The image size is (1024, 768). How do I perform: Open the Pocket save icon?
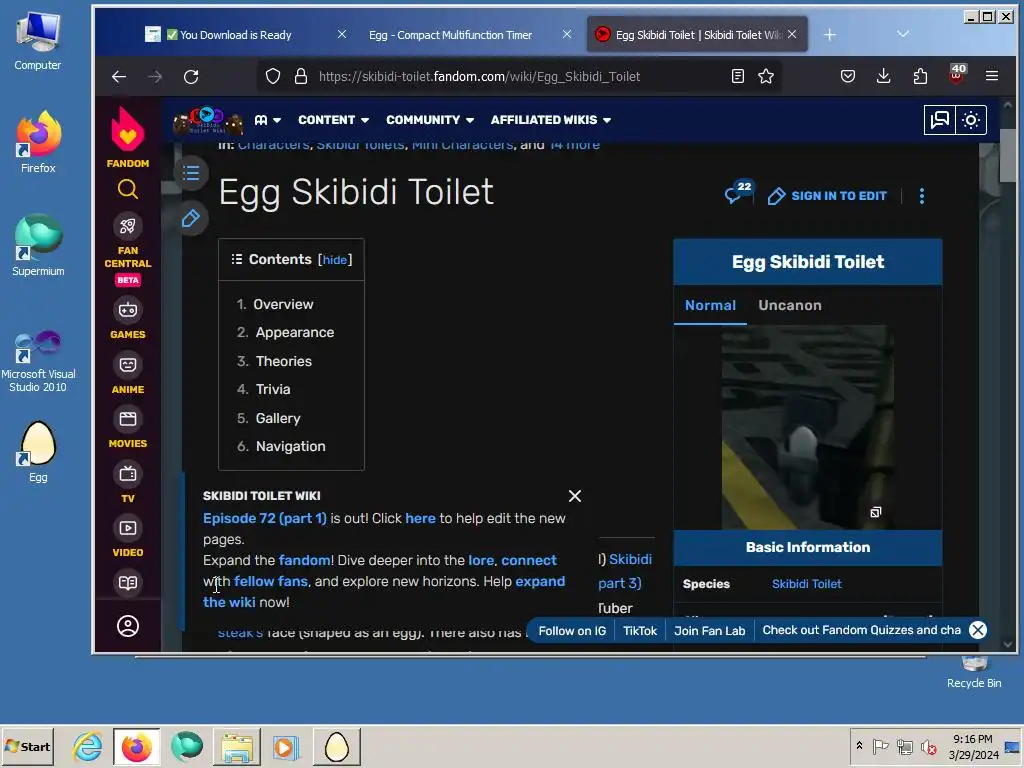848,76
